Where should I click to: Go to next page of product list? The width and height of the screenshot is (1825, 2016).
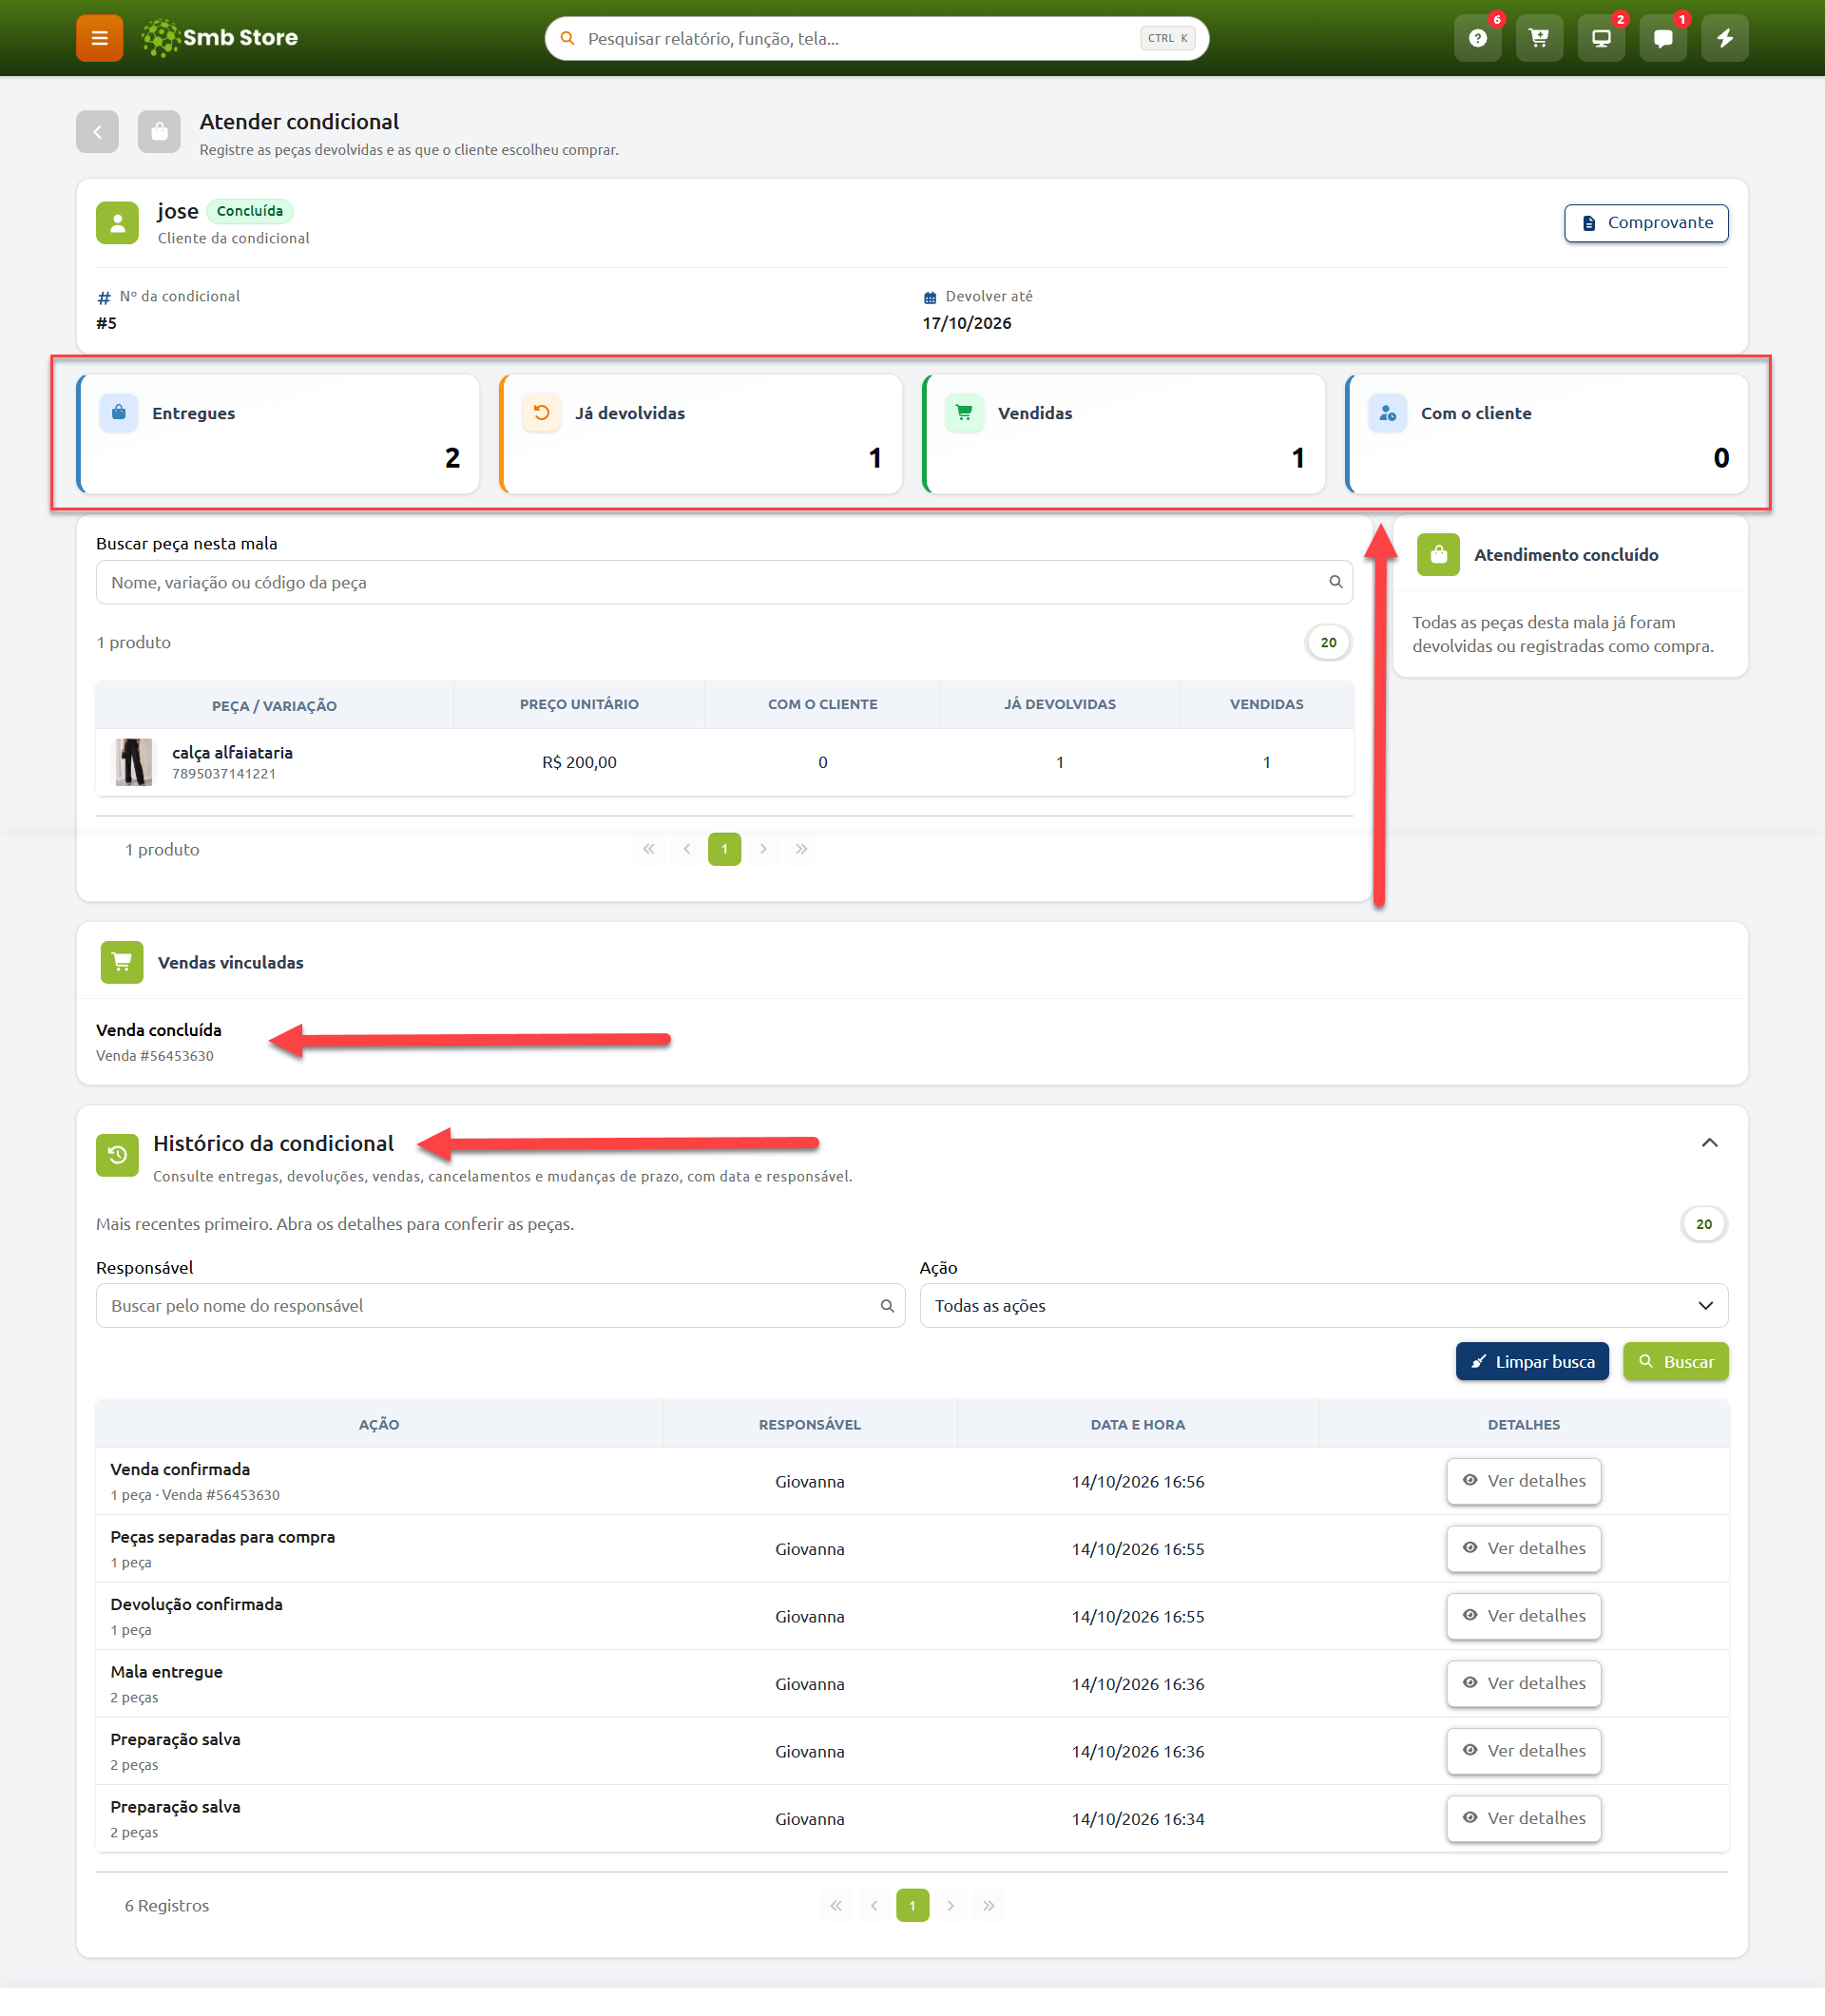pos(763,849)
